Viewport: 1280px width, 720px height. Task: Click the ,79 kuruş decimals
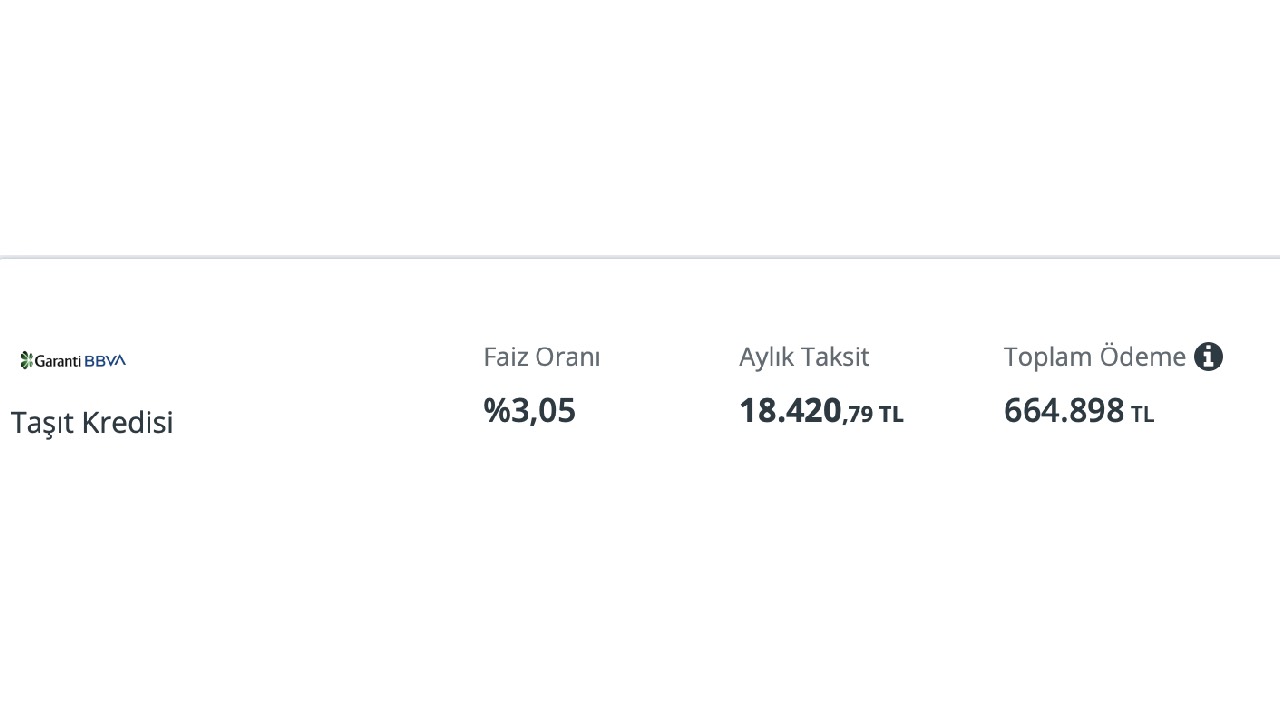(858, 414)
